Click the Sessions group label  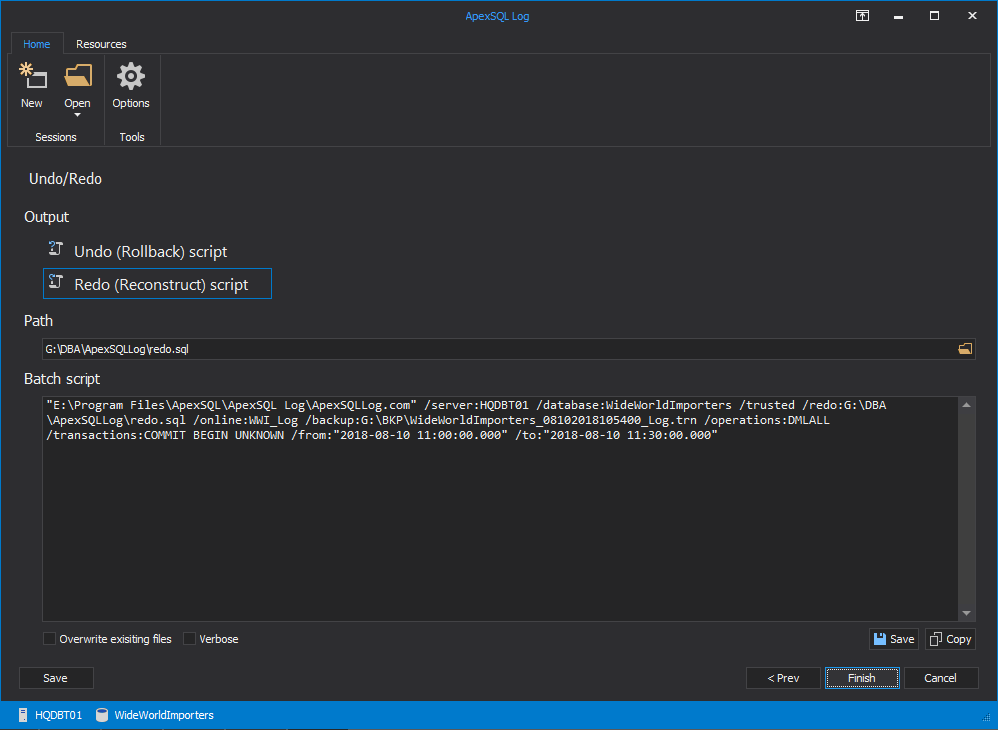pos(55,137)
